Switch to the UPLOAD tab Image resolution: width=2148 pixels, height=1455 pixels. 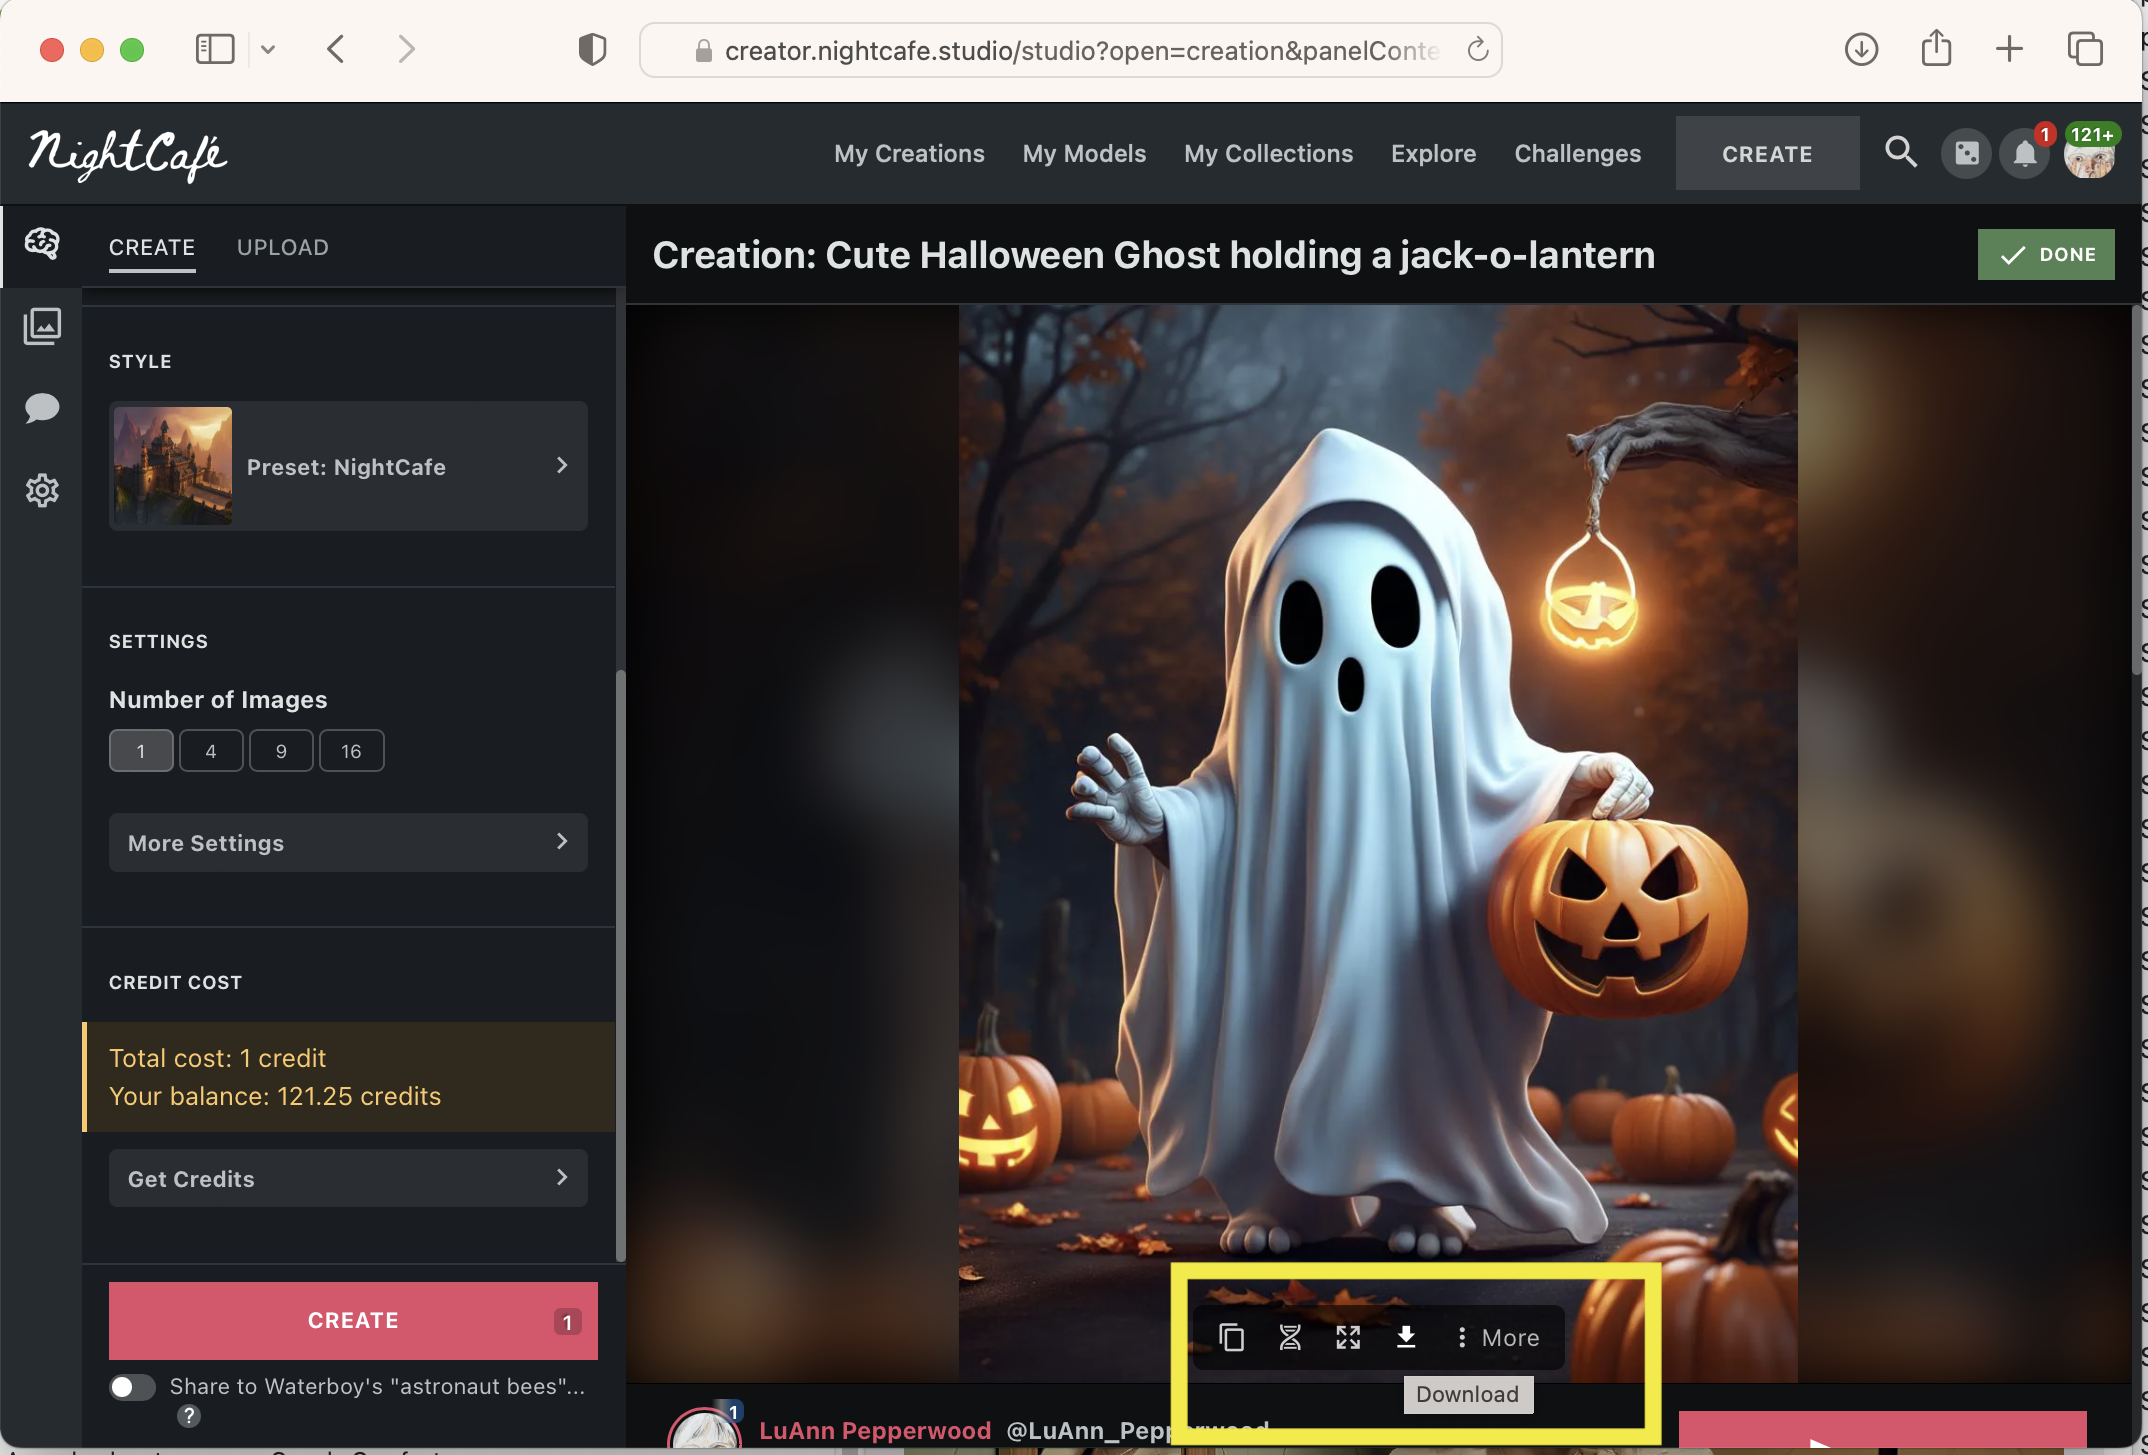click(x=282, y=247)
